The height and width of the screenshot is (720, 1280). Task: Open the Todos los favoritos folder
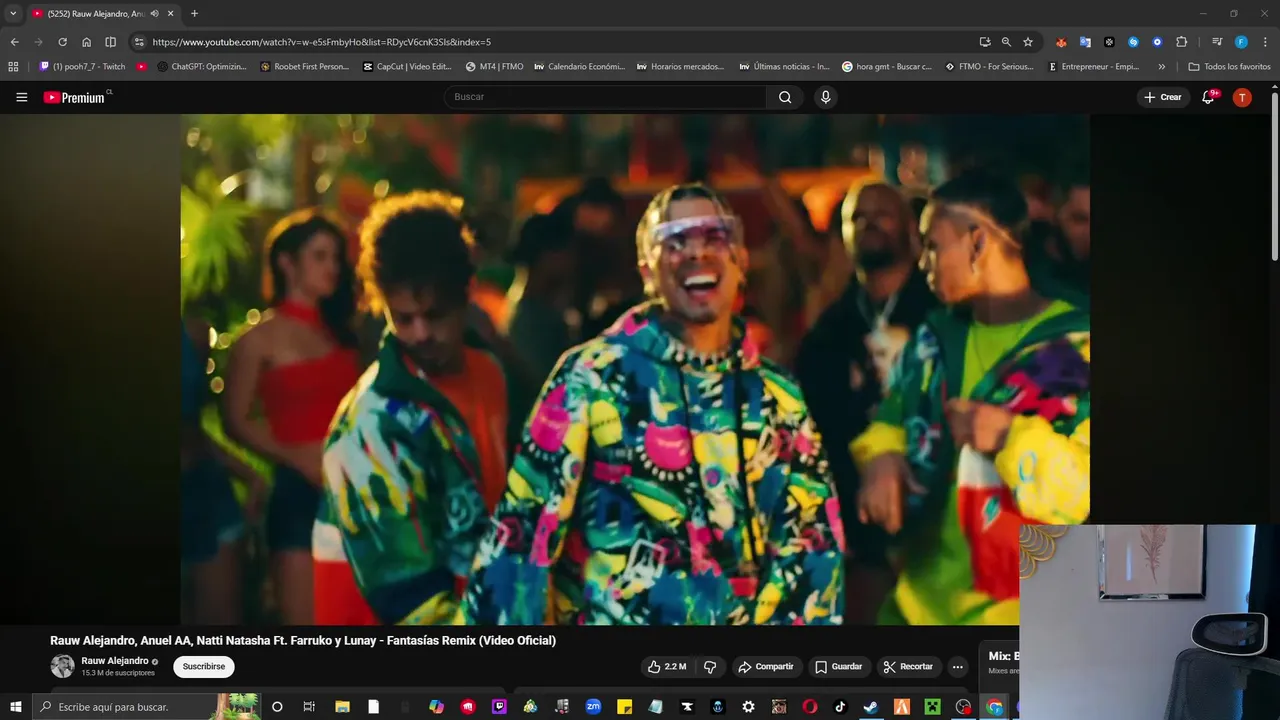pos(1229,67)
